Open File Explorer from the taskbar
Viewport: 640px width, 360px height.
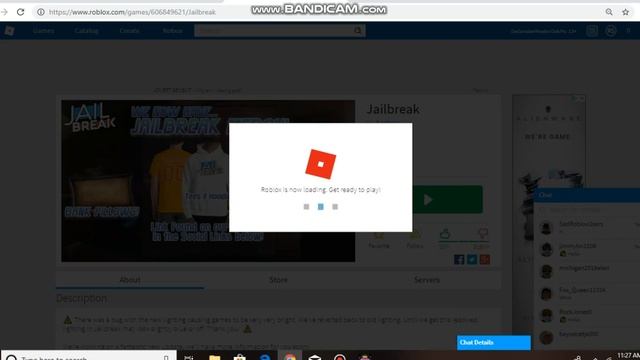(x=215, y=357)
